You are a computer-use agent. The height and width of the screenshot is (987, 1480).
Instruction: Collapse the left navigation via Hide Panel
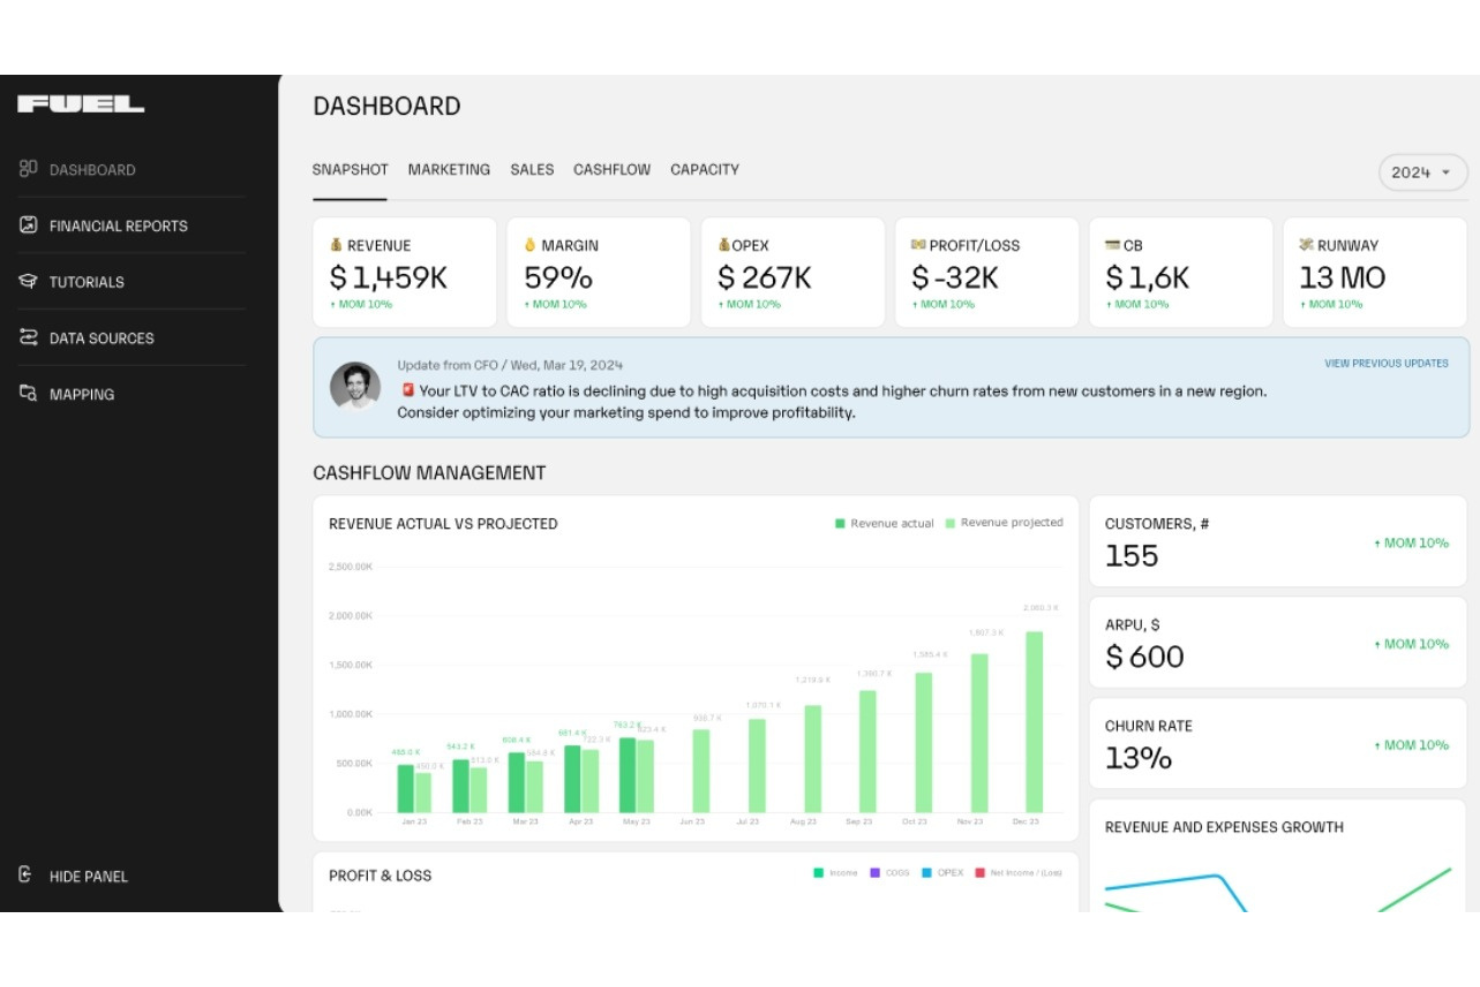pos(87,876)
